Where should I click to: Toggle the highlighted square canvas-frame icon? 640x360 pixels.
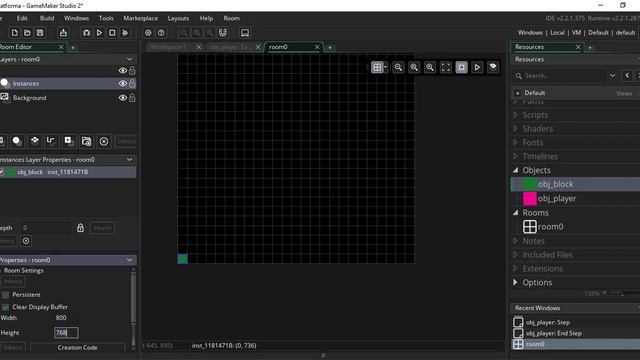click(x=461, y=67)
